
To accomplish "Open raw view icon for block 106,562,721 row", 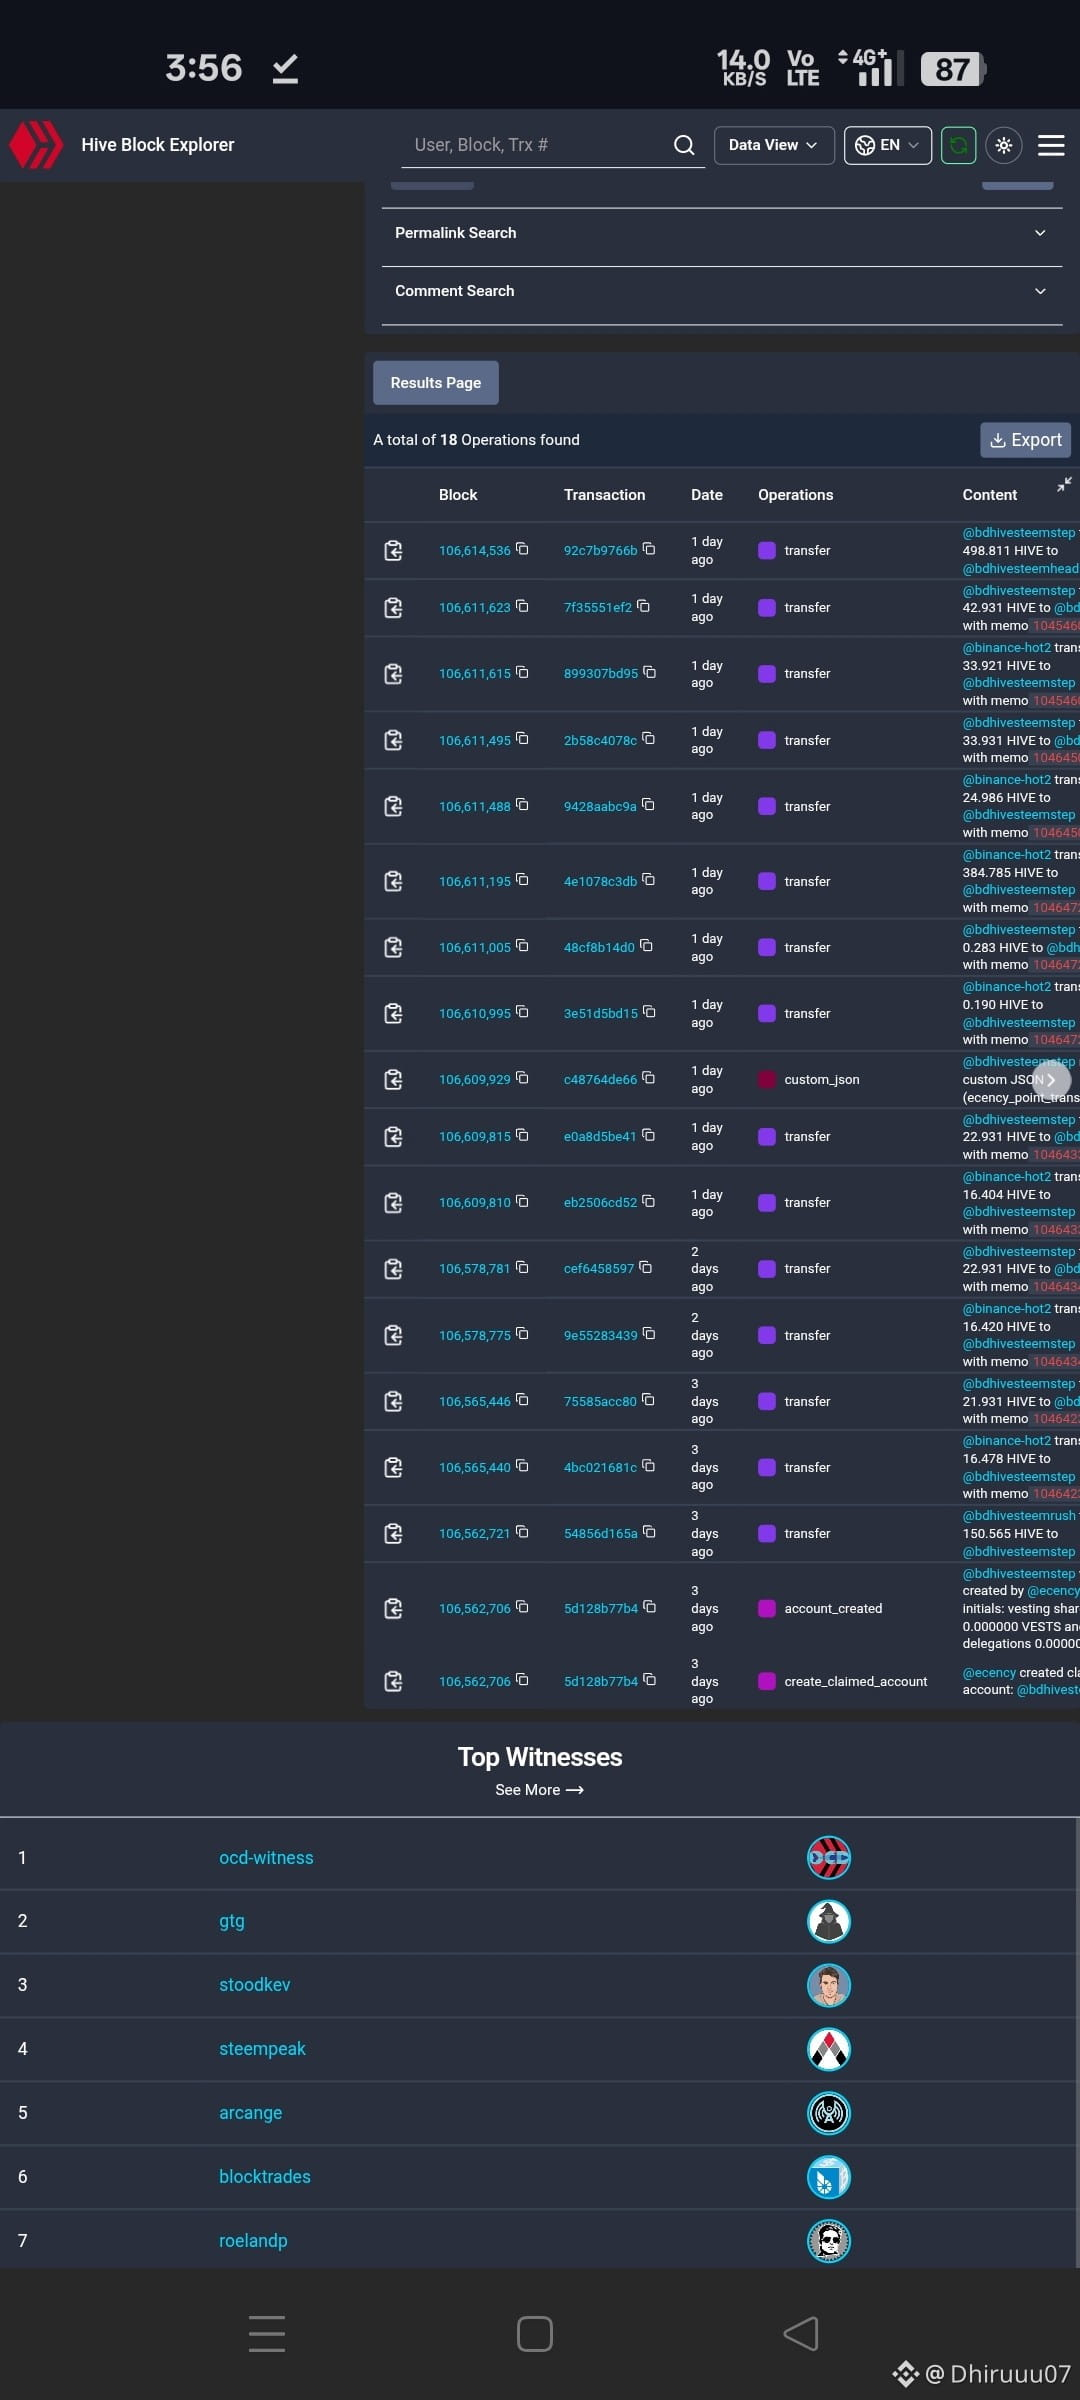I will (393, 1533).
